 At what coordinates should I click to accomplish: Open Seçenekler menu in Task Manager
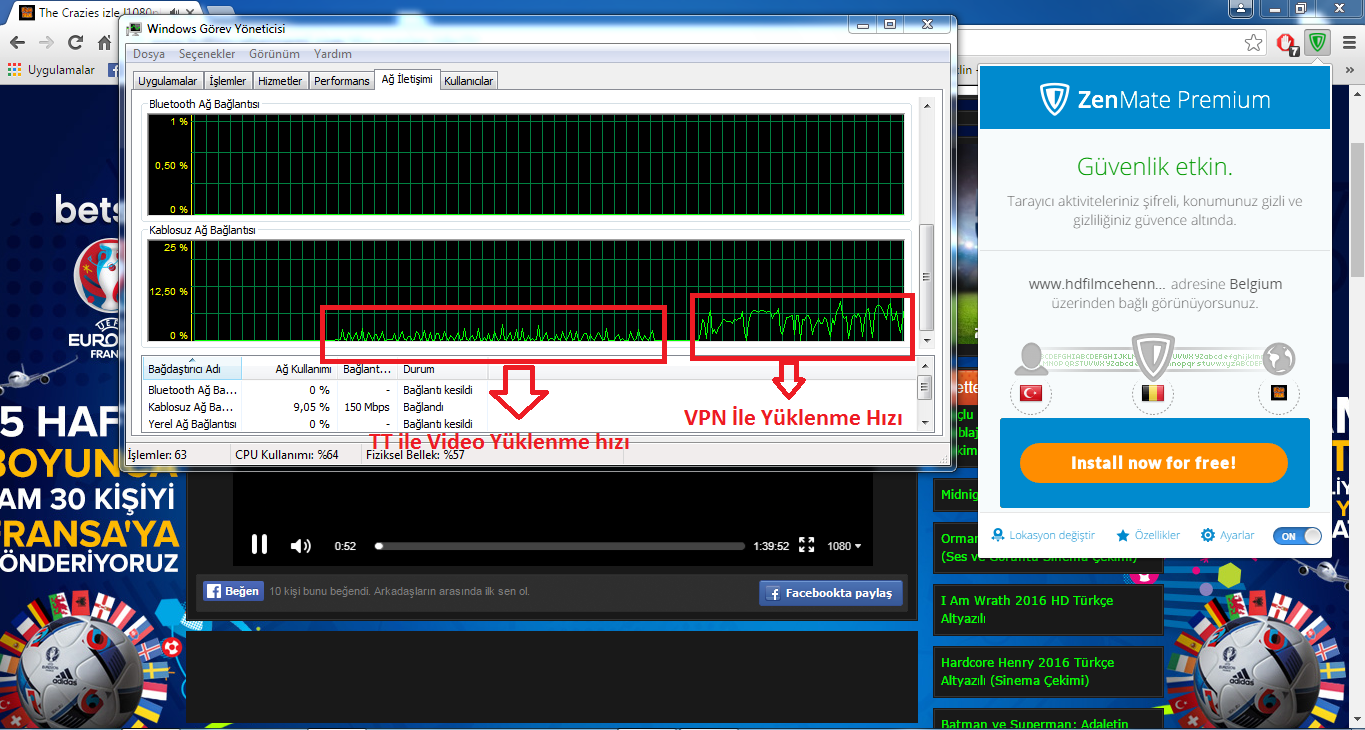207,54
